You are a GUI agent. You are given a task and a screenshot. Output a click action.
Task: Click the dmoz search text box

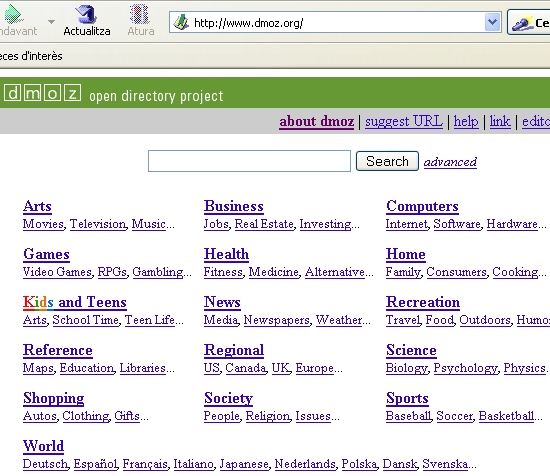[x=249, y=161]
